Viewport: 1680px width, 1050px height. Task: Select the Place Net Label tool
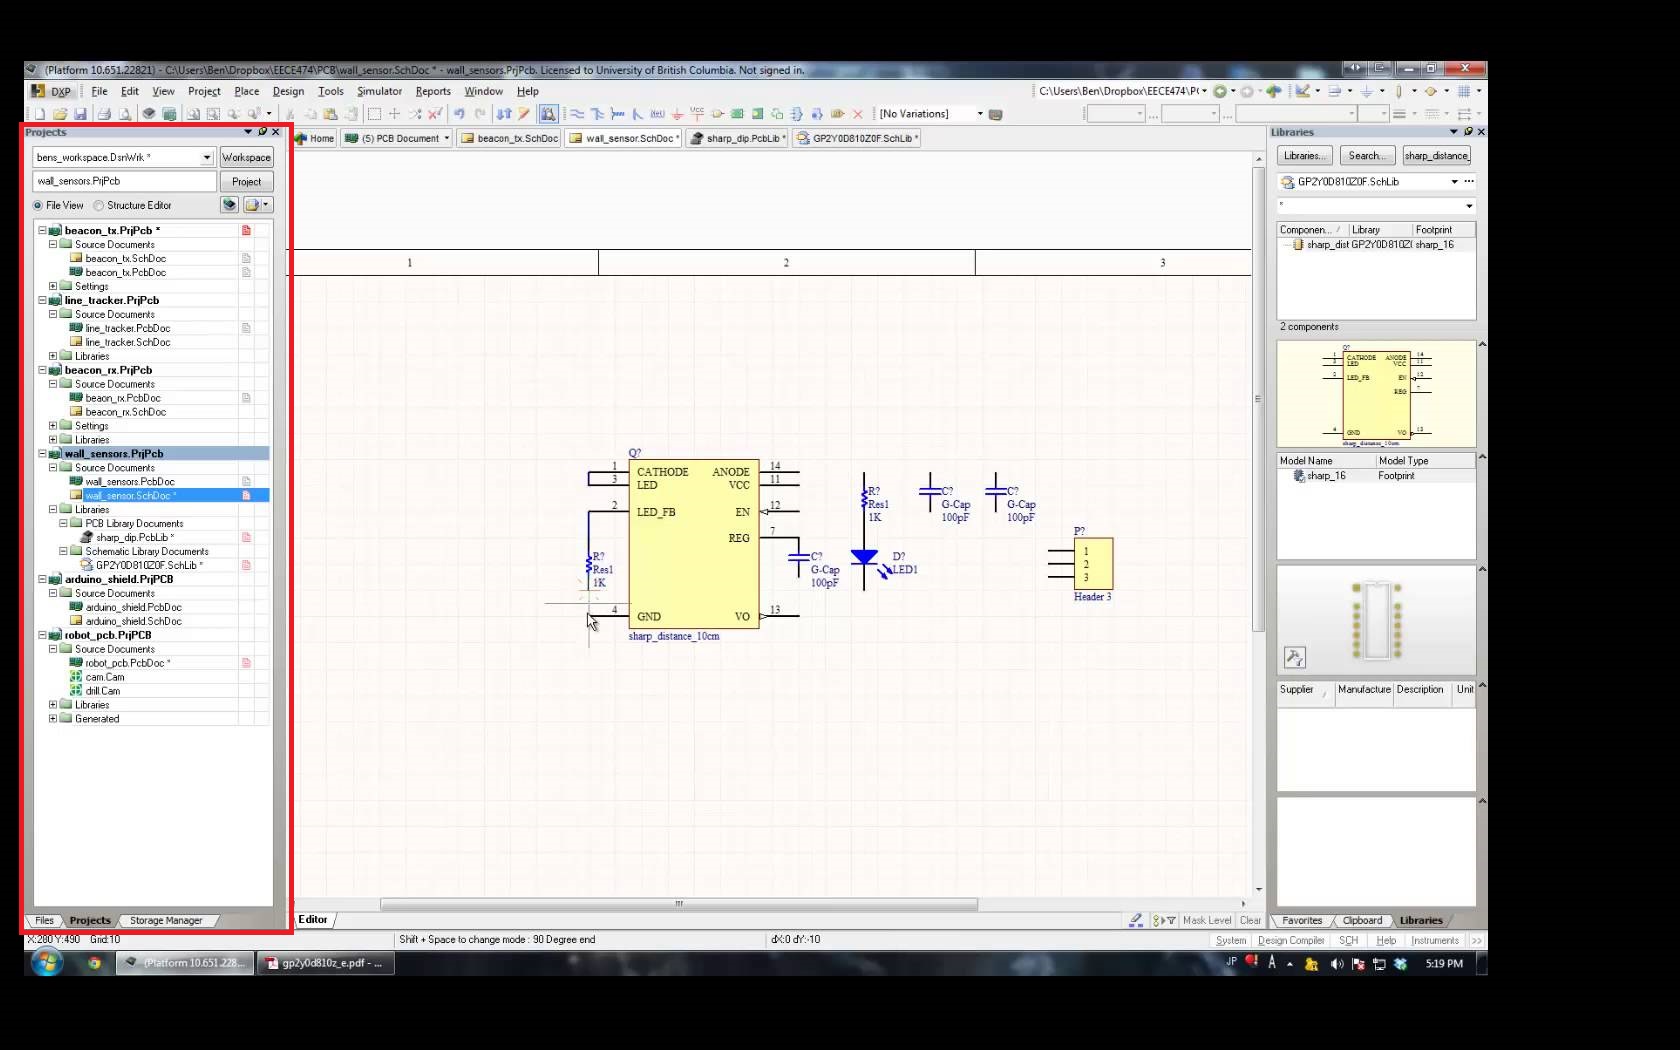click(x=657, y=114)
